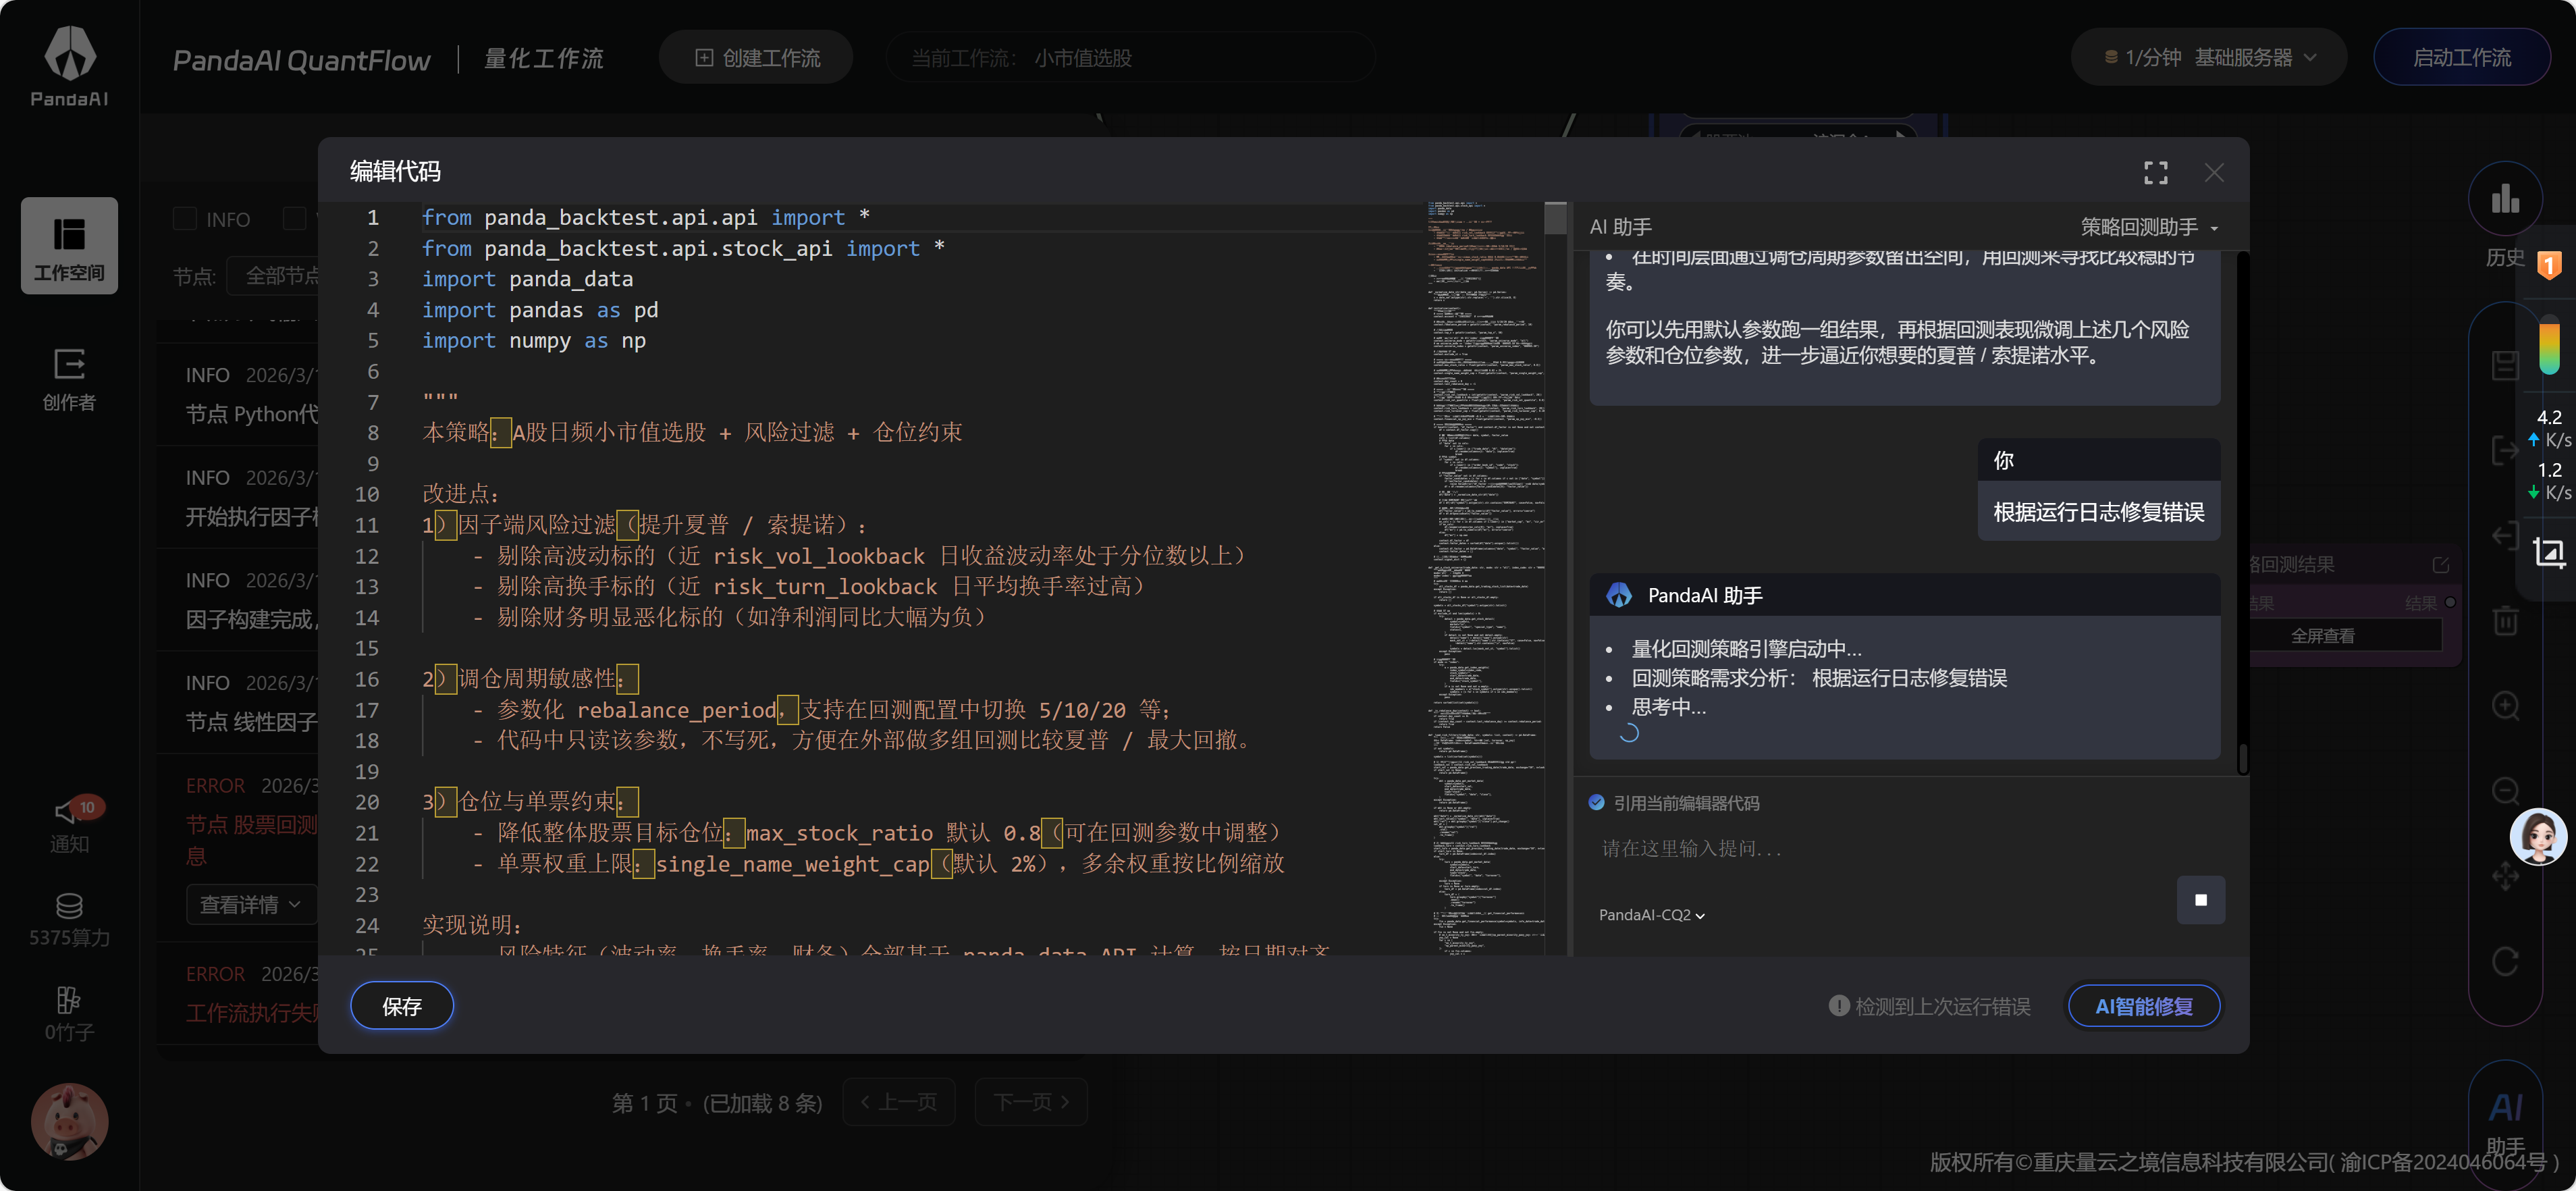Click the import icon in canvas toolbar

2505,536
